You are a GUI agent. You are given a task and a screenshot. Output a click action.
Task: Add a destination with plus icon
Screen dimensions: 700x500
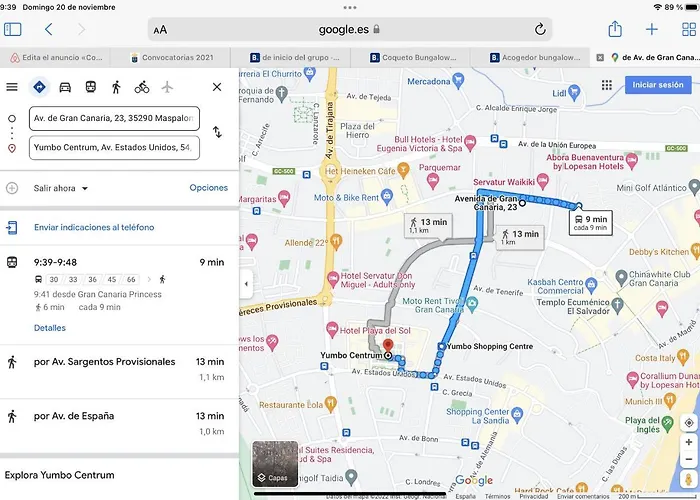(12, 188)
